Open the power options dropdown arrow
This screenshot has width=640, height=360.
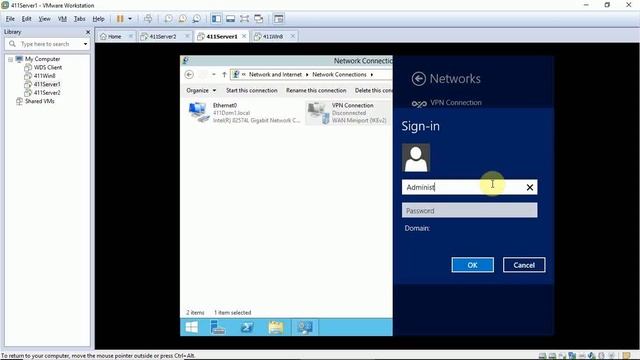(x=130, y=19)
